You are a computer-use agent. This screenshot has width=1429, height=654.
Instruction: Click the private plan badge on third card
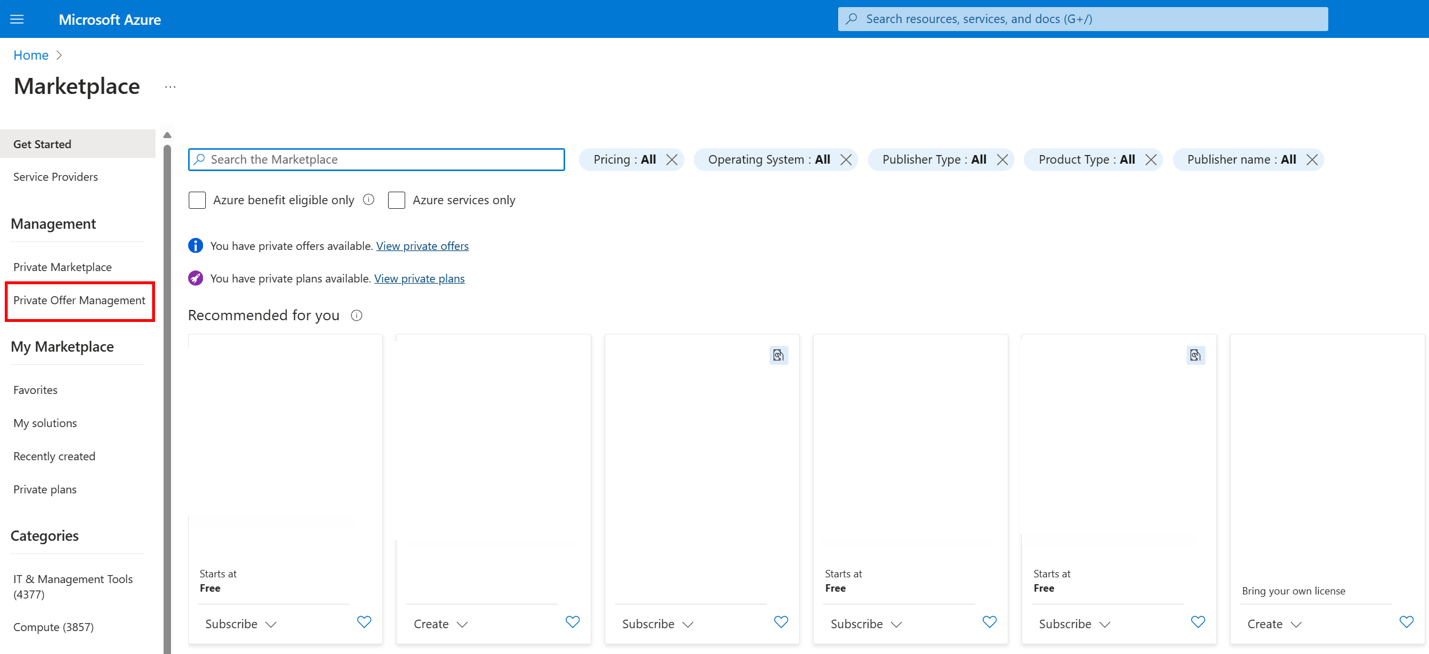click(x=778, y=356)
